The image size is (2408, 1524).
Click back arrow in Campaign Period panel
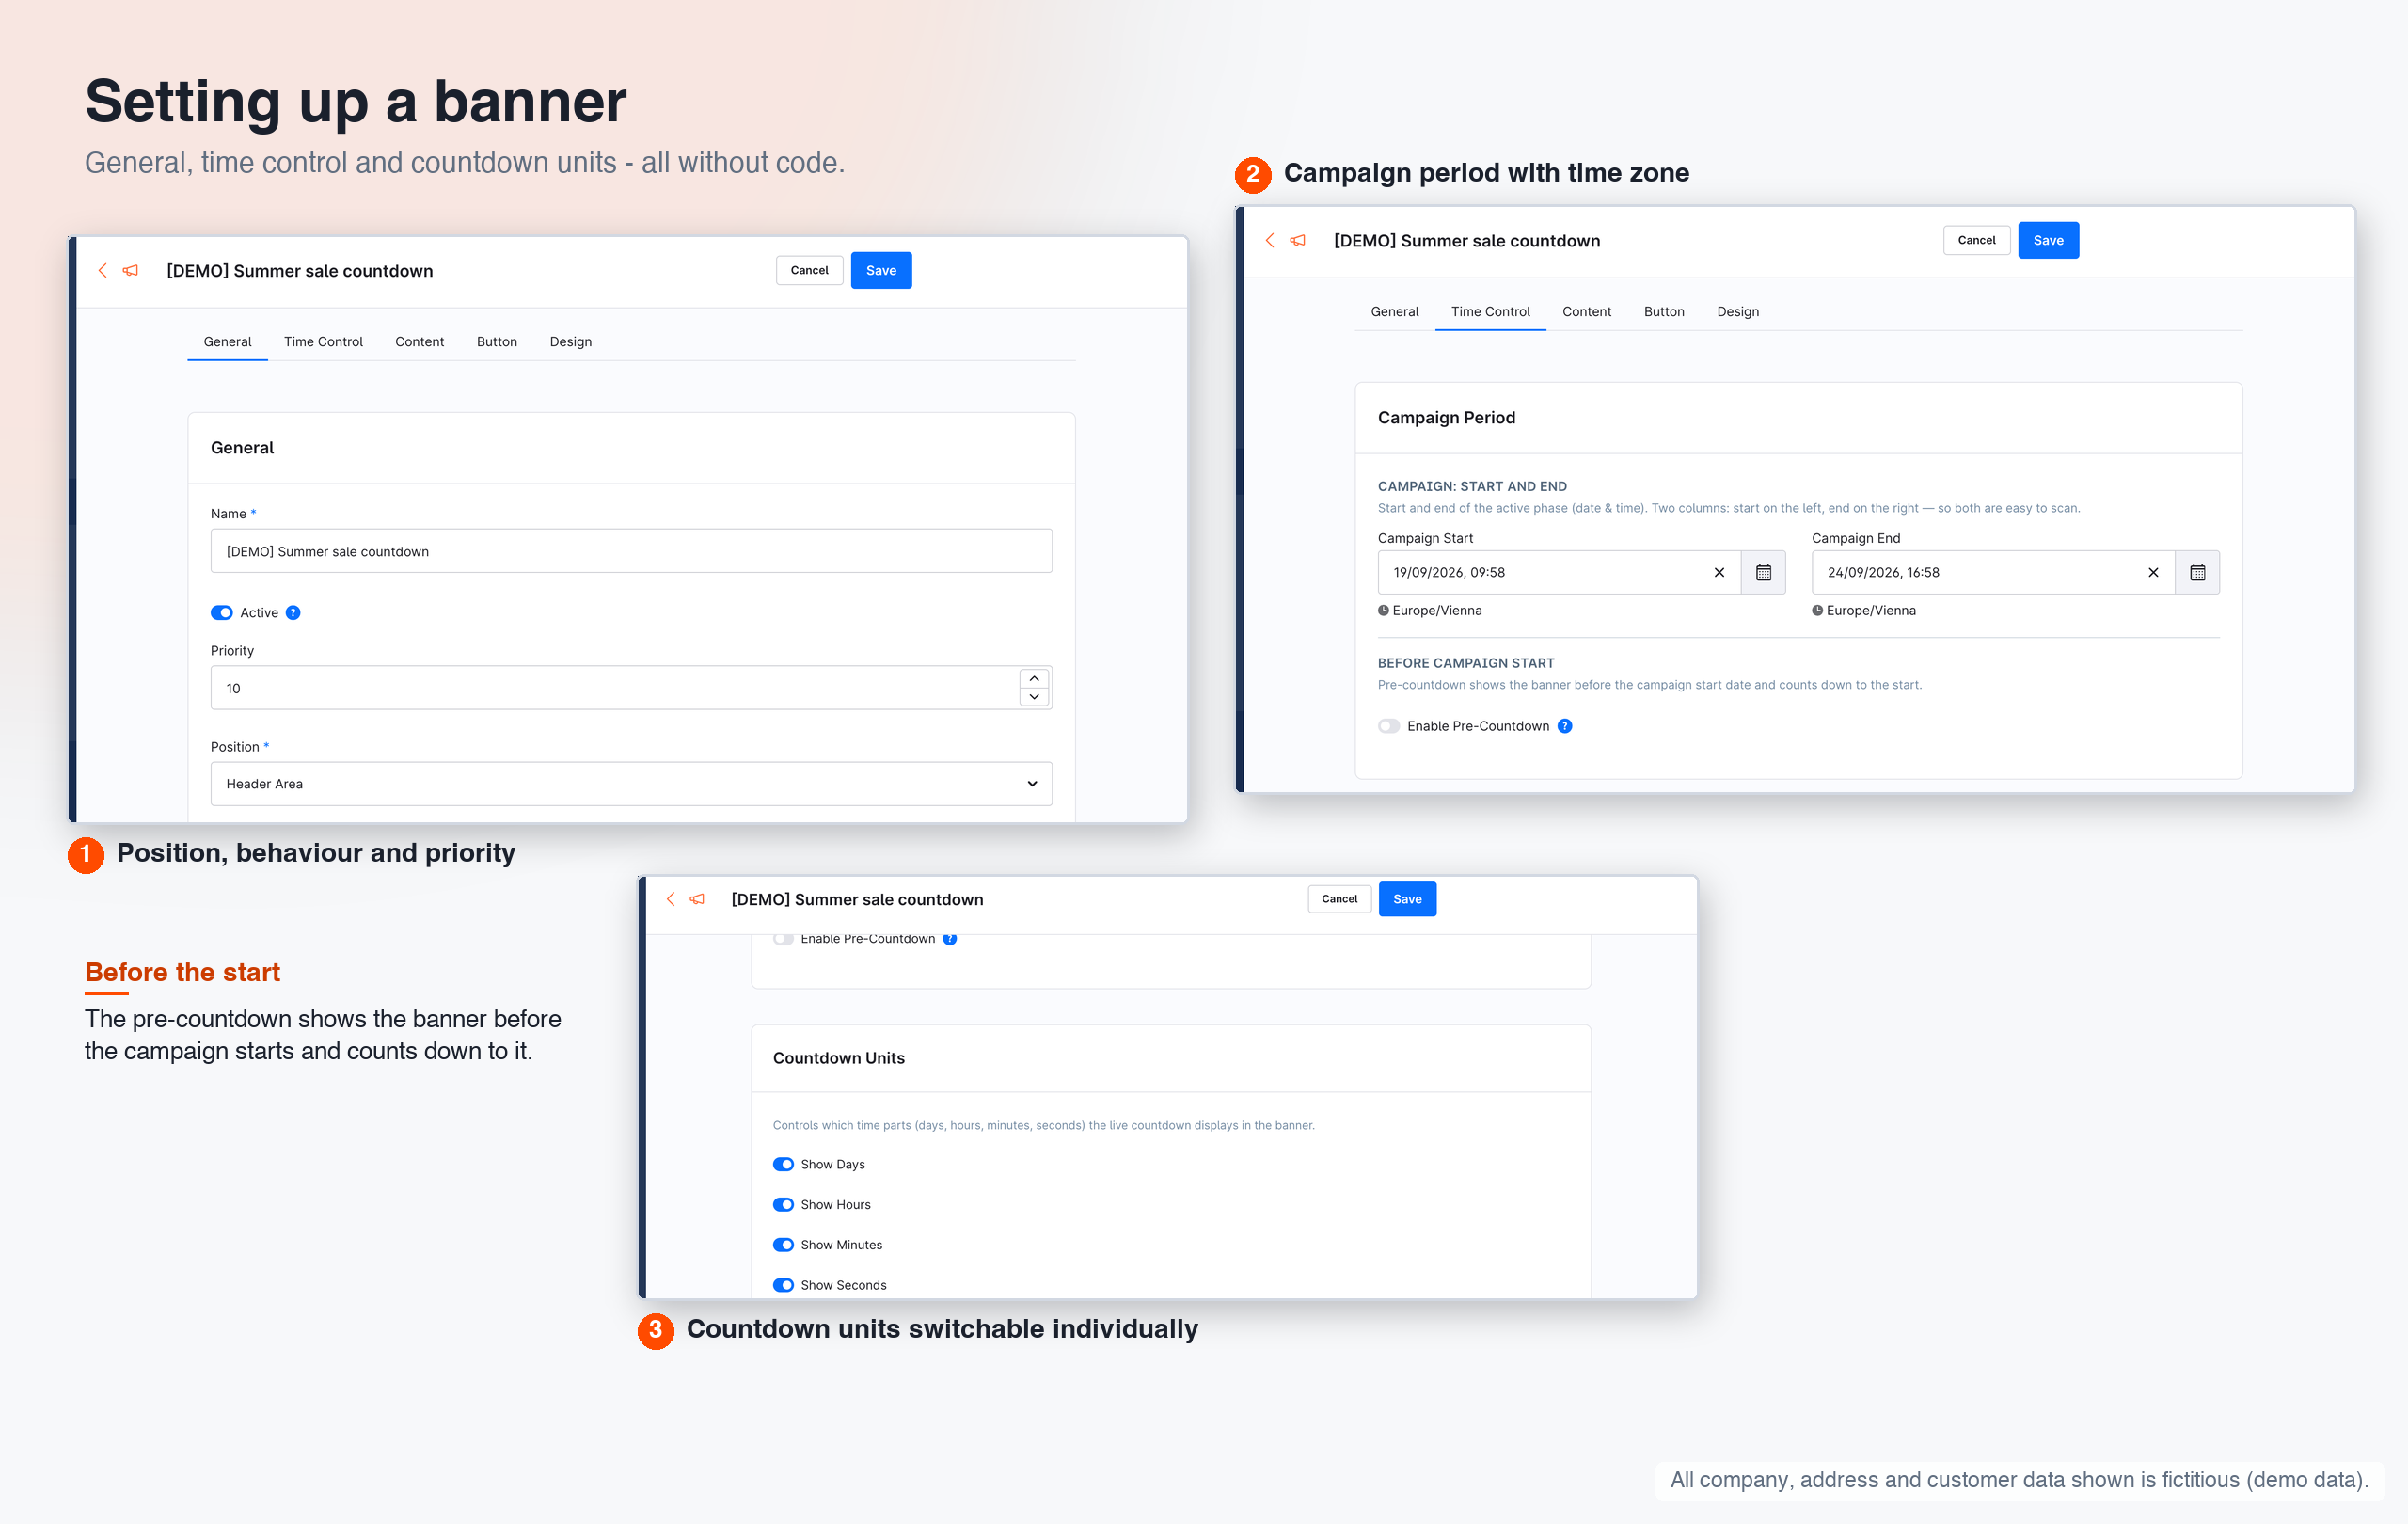[x=1270, y=240]
